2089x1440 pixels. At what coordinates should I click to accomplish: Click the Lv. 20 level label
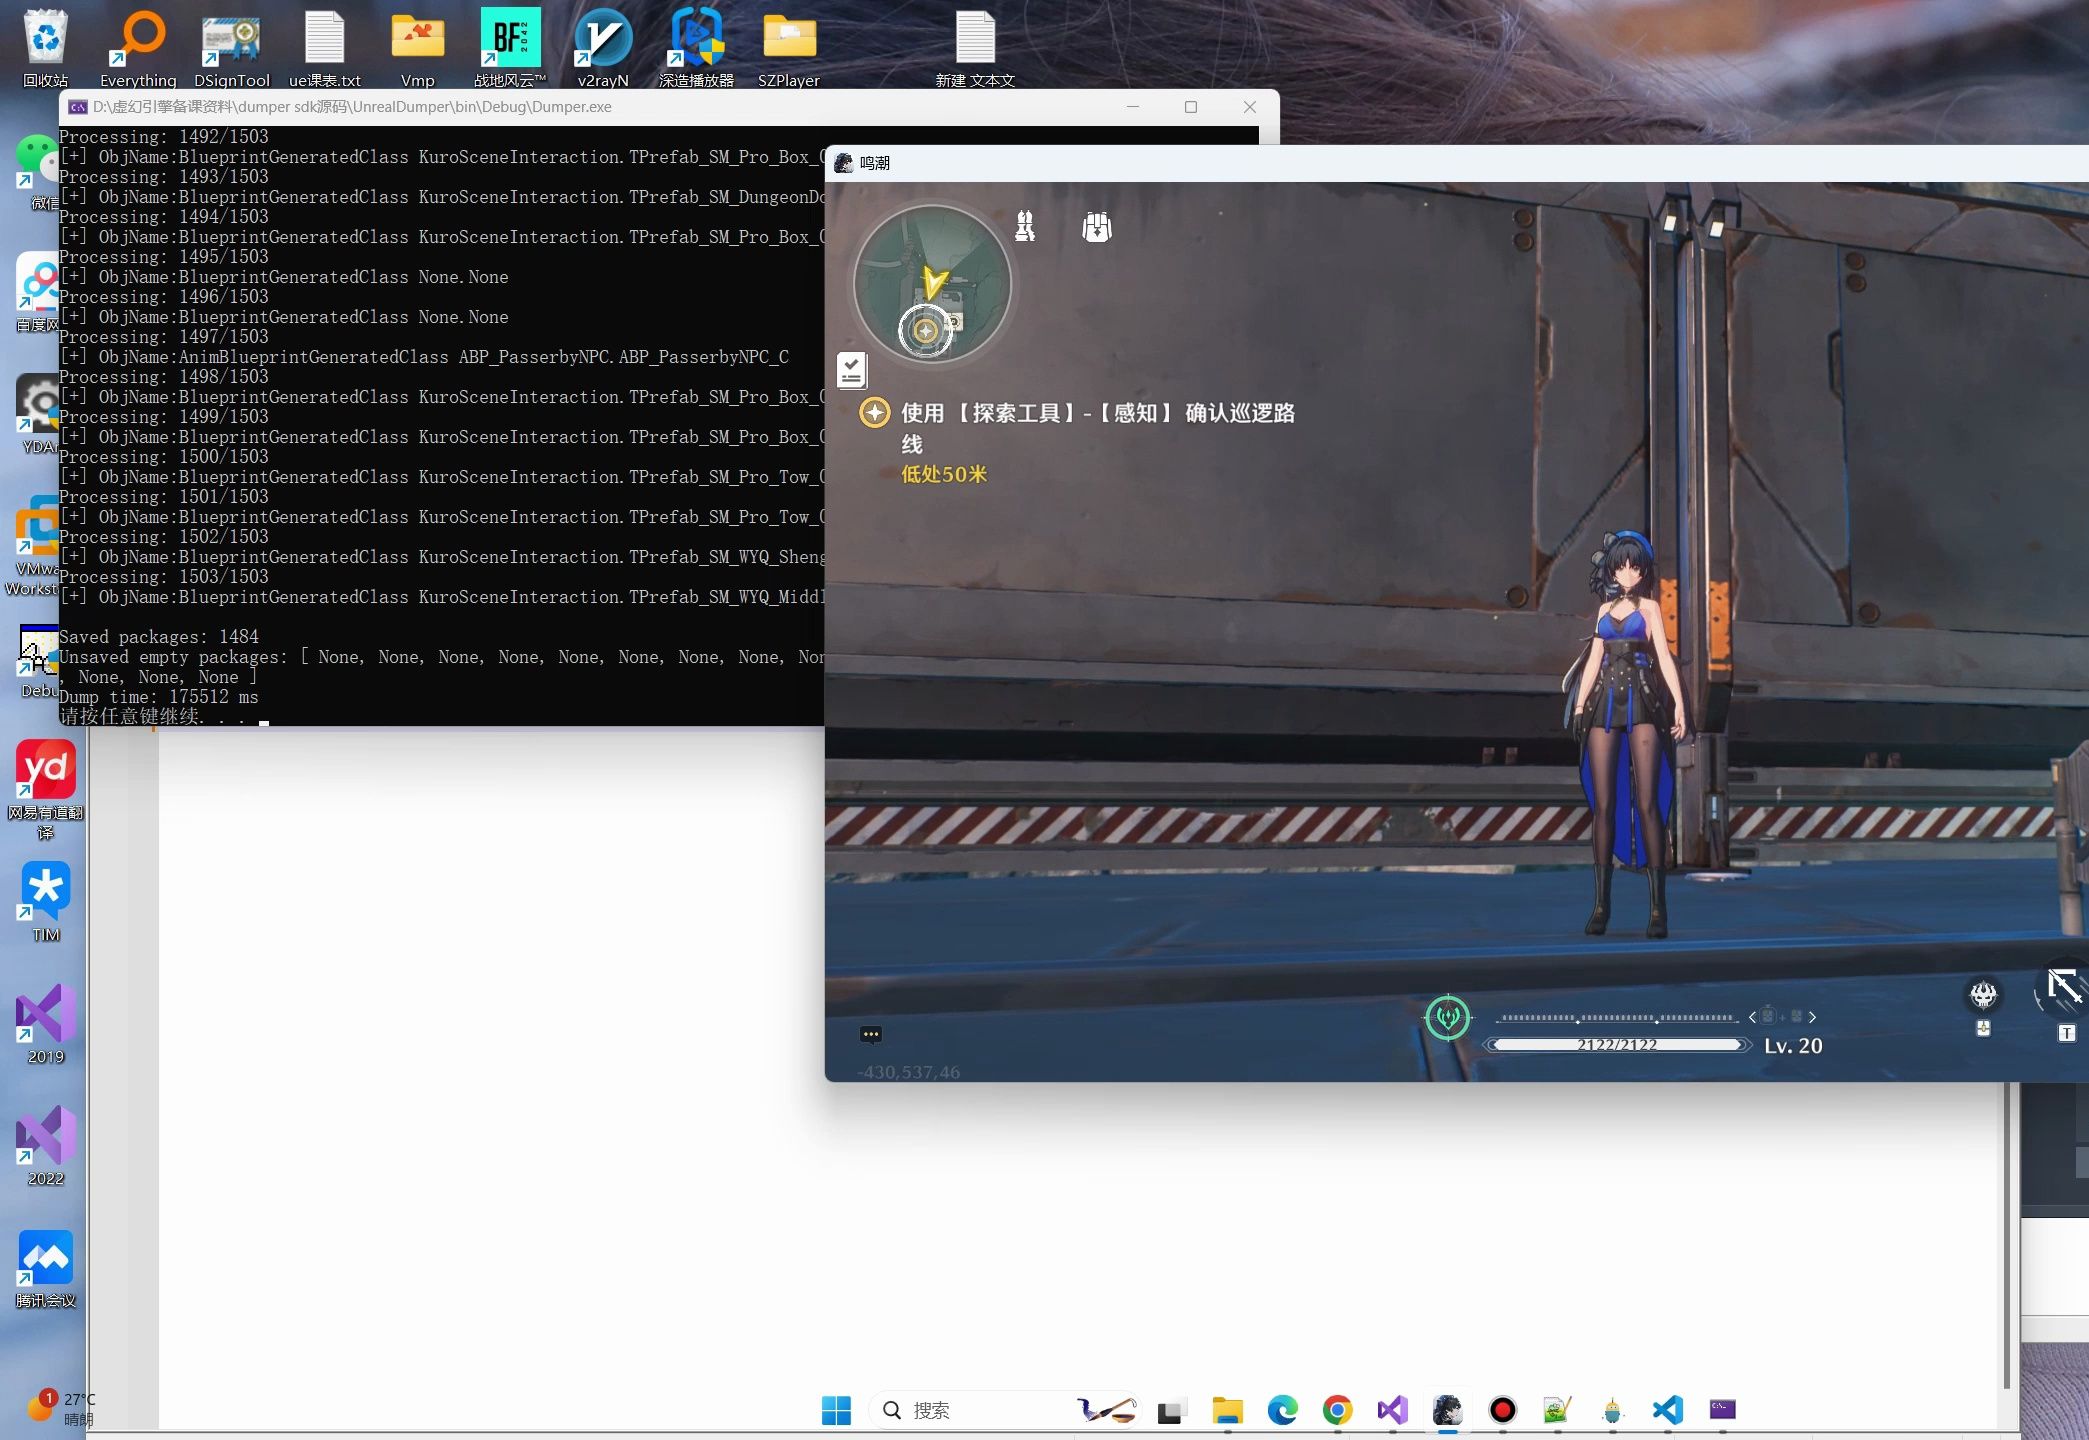tap(1793, 1046)
